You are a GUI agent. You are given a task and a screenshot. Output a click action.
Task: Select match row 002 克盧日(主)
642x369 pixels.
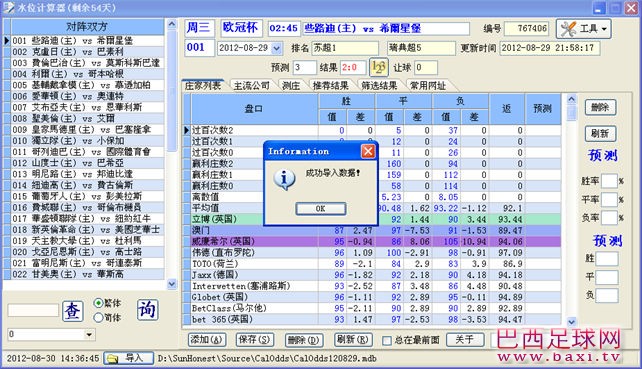88,52
